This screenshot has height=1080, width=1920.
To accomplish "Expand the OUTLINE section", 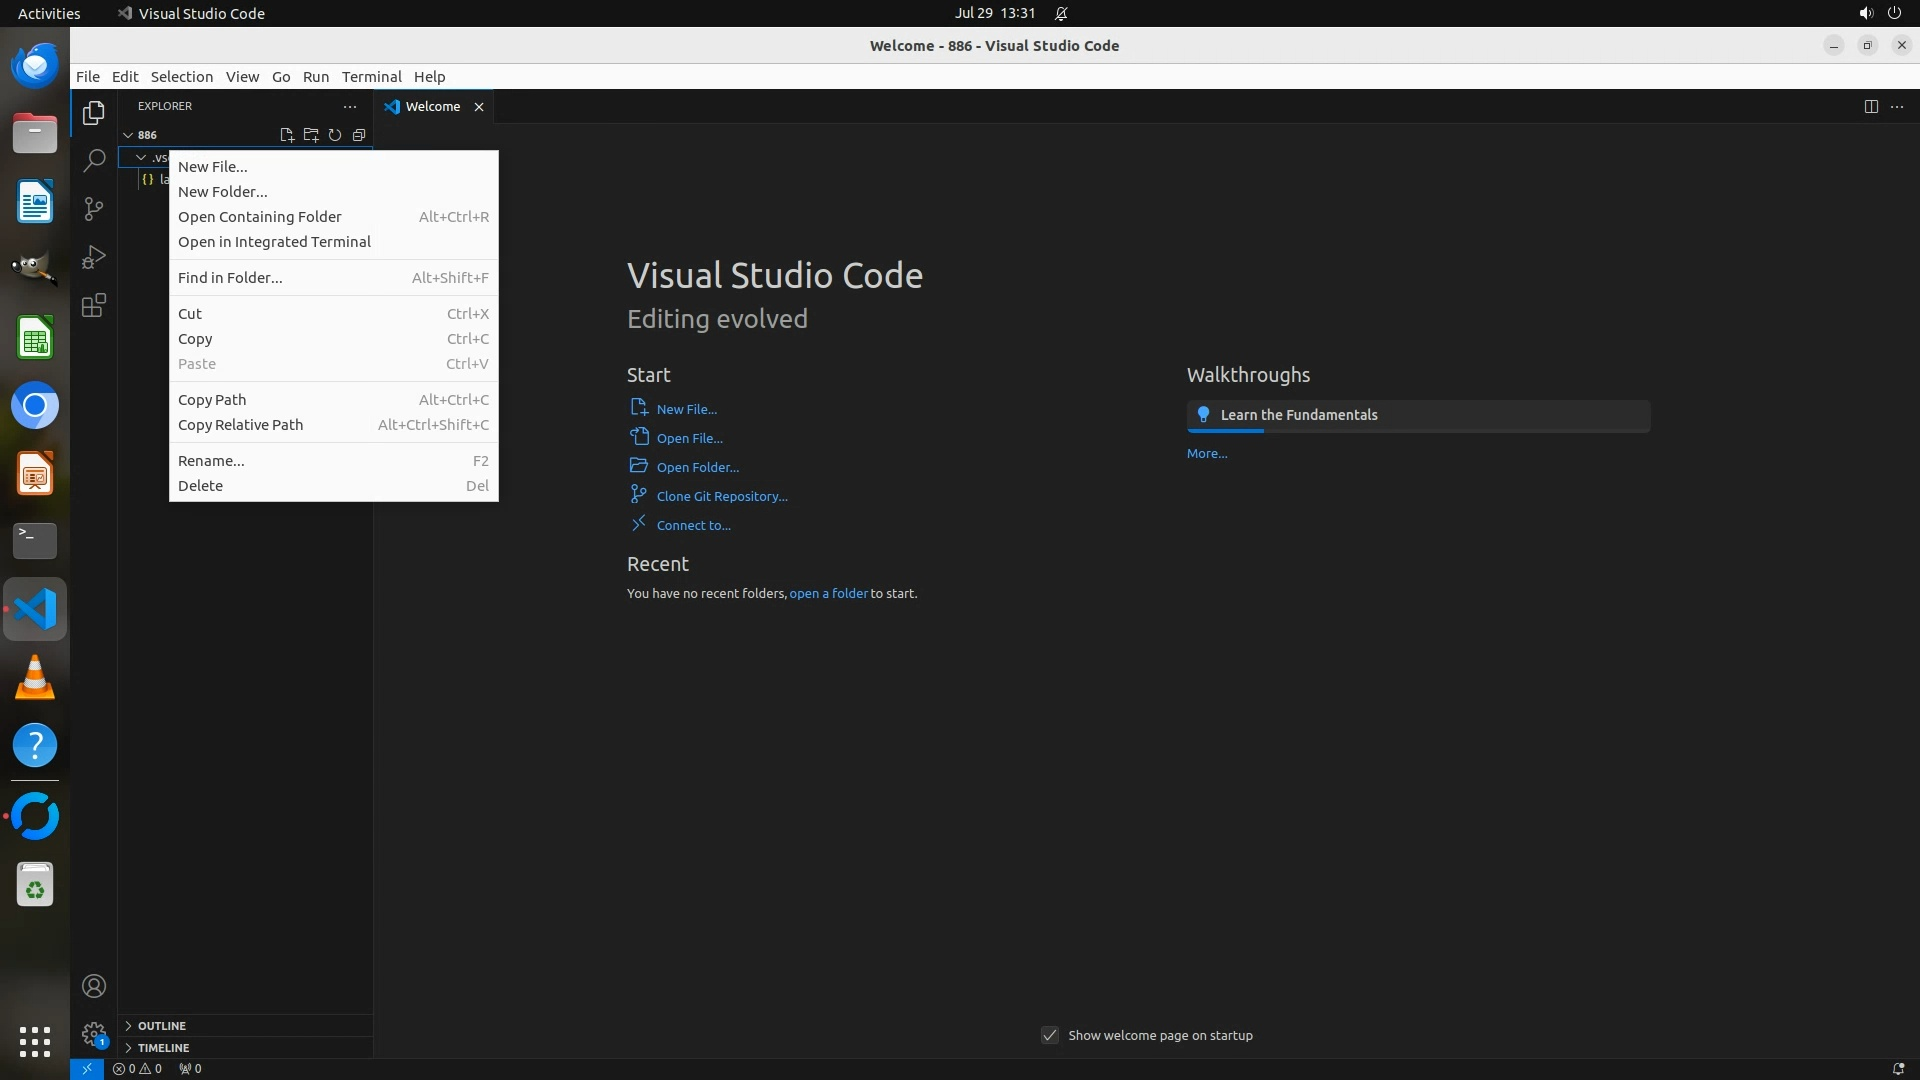I will click(162, 1026).
